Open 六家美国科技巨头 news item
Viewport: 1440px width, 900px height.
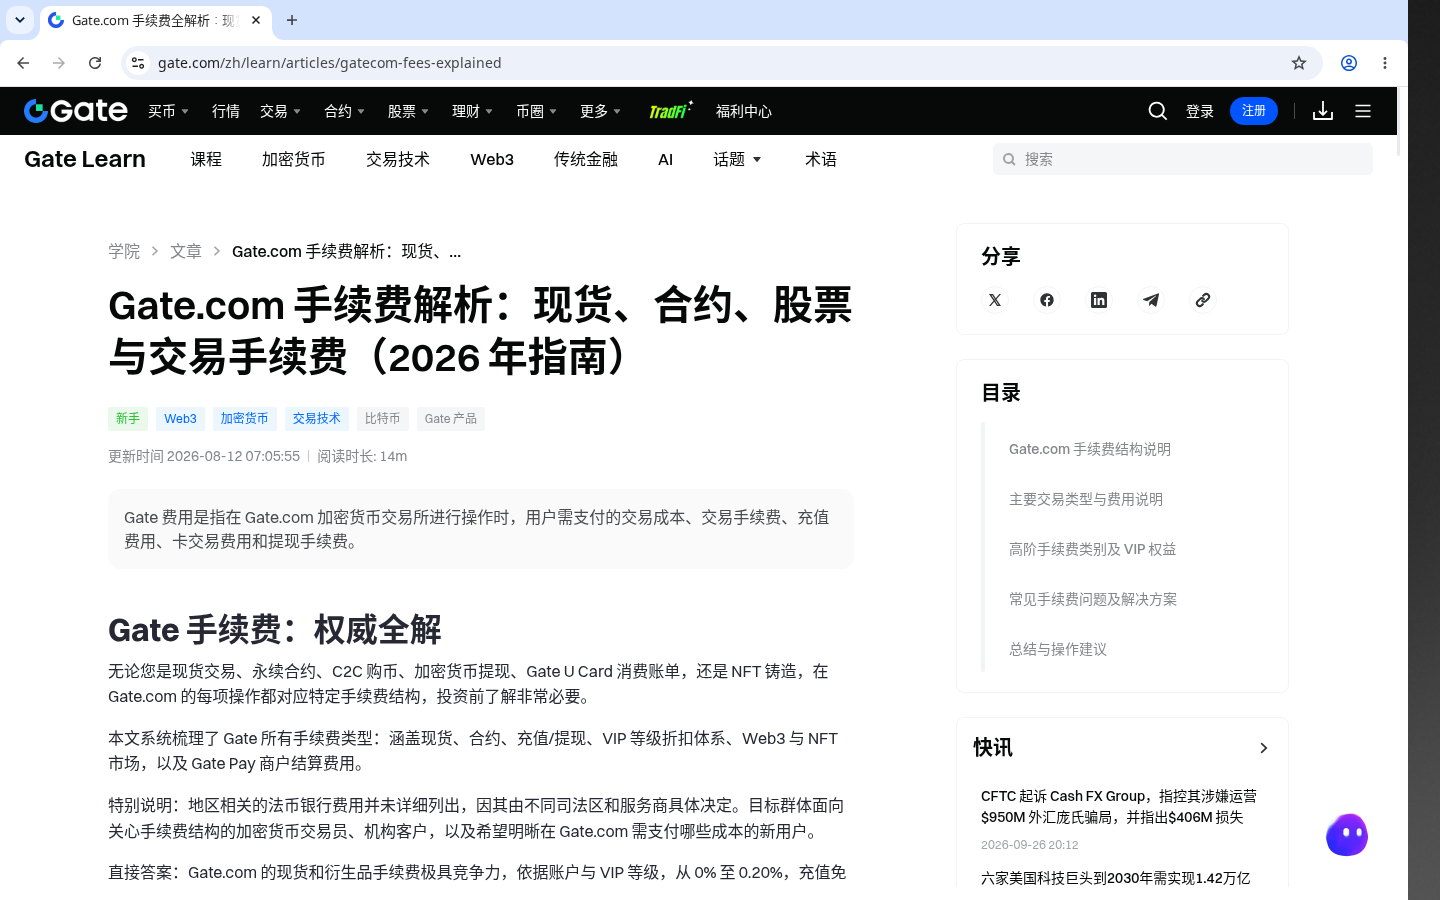[1116, 878]
